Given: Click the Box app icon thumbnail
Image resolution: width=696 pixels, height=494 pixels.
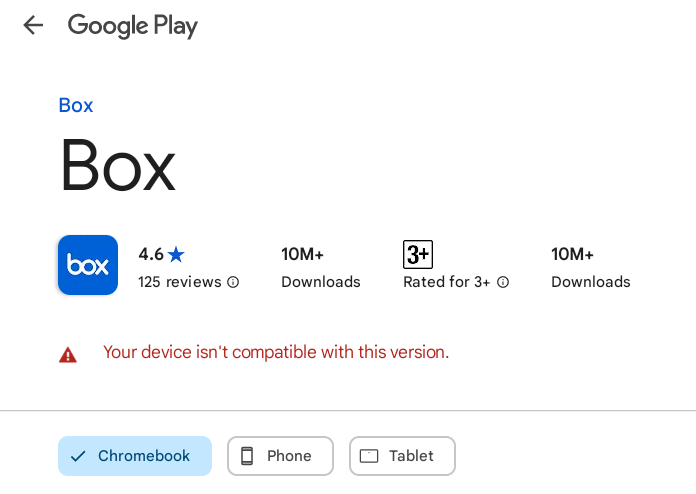Looking at the screenshot, I should [88, 265].
